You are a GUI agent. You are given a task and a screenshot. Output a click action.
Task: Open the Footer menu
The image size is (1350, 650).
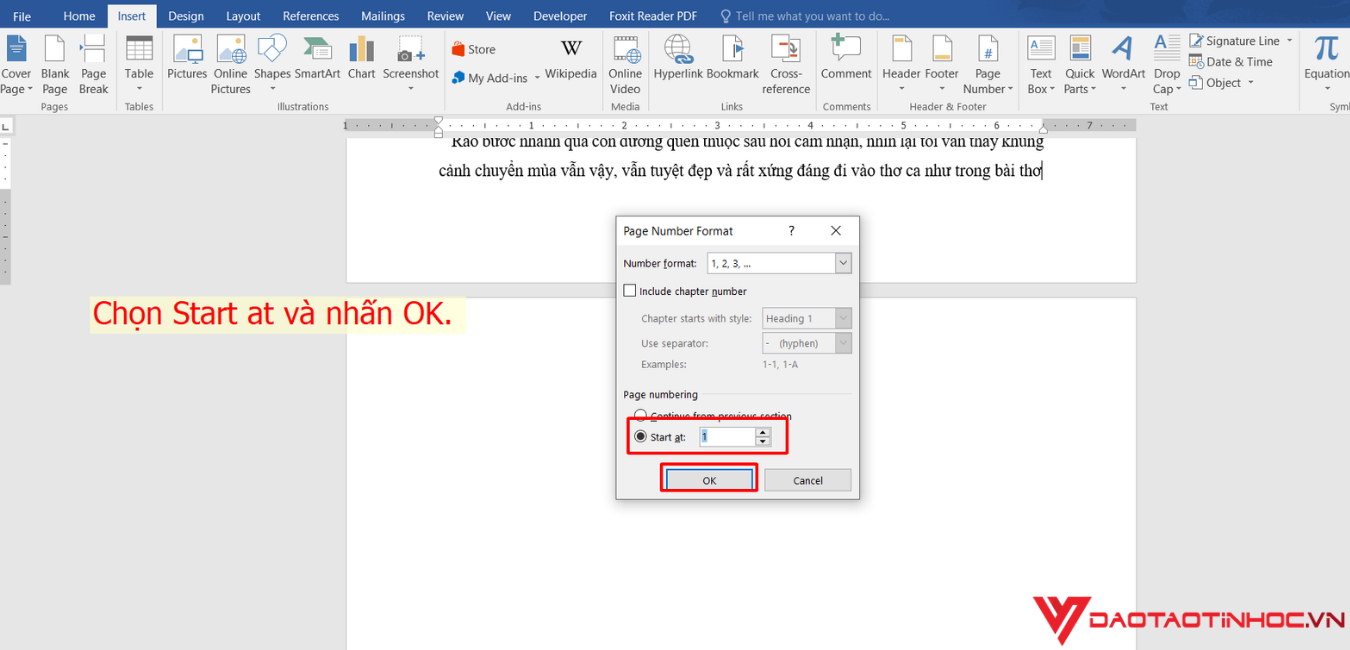coord(942,65)
